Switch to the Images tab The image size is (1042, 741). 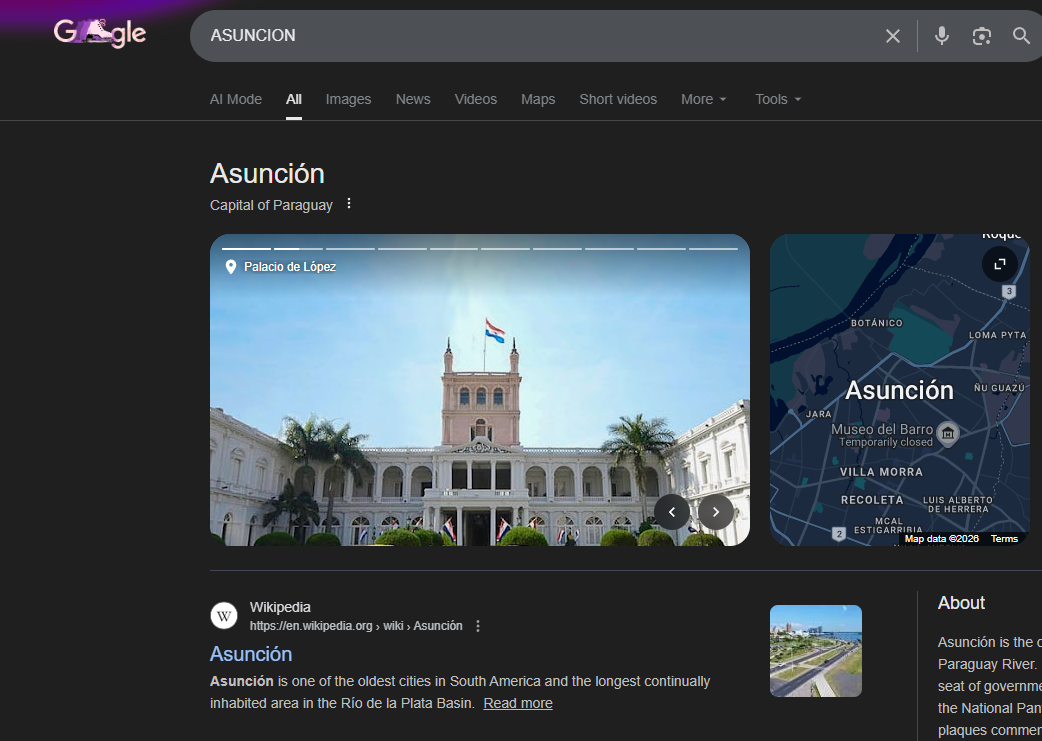coord(348,99)
